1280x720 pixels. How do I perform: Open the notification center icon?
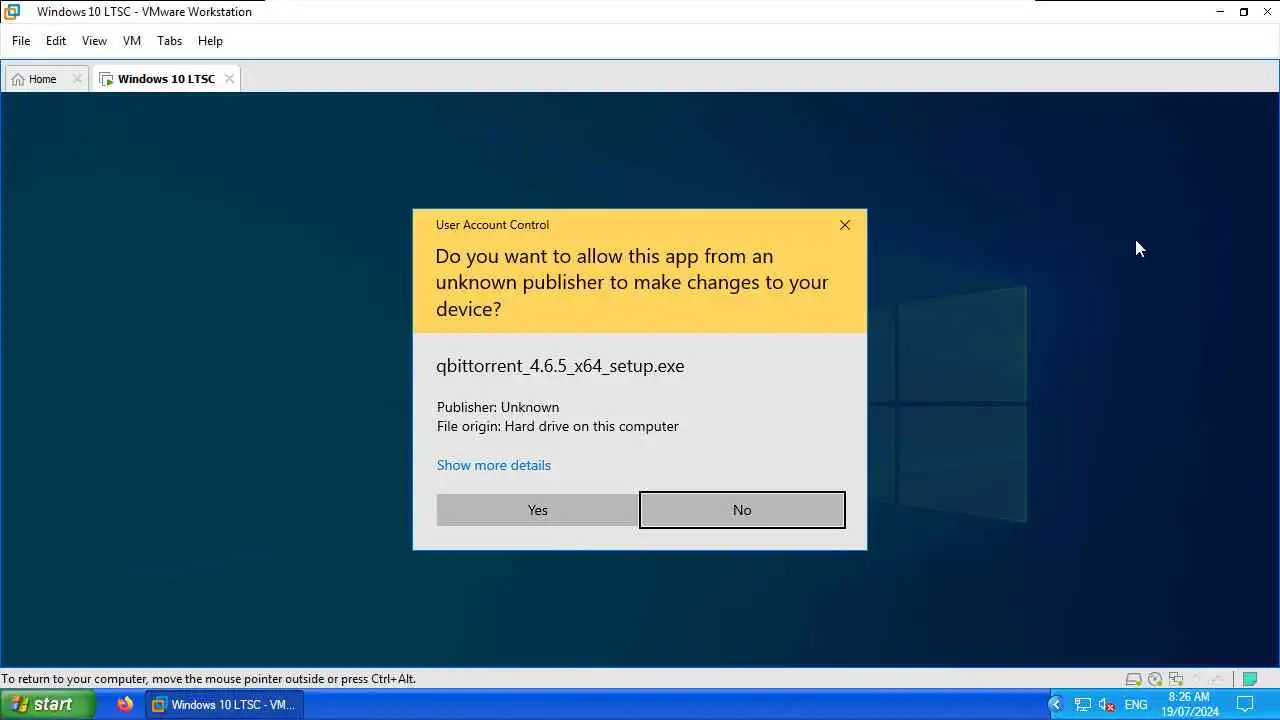click(1246, 704)
